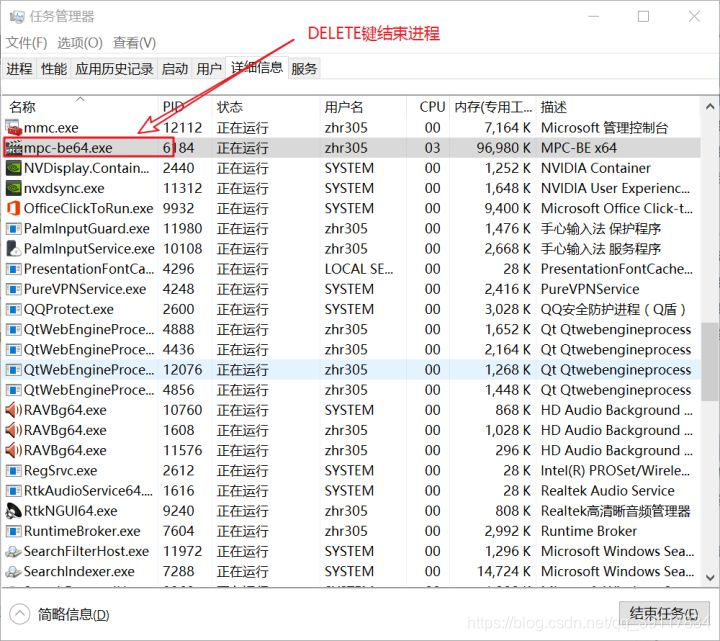Click the Task Manager title bar icon
This screenshot has width=720, height=641.
(17, 17)
